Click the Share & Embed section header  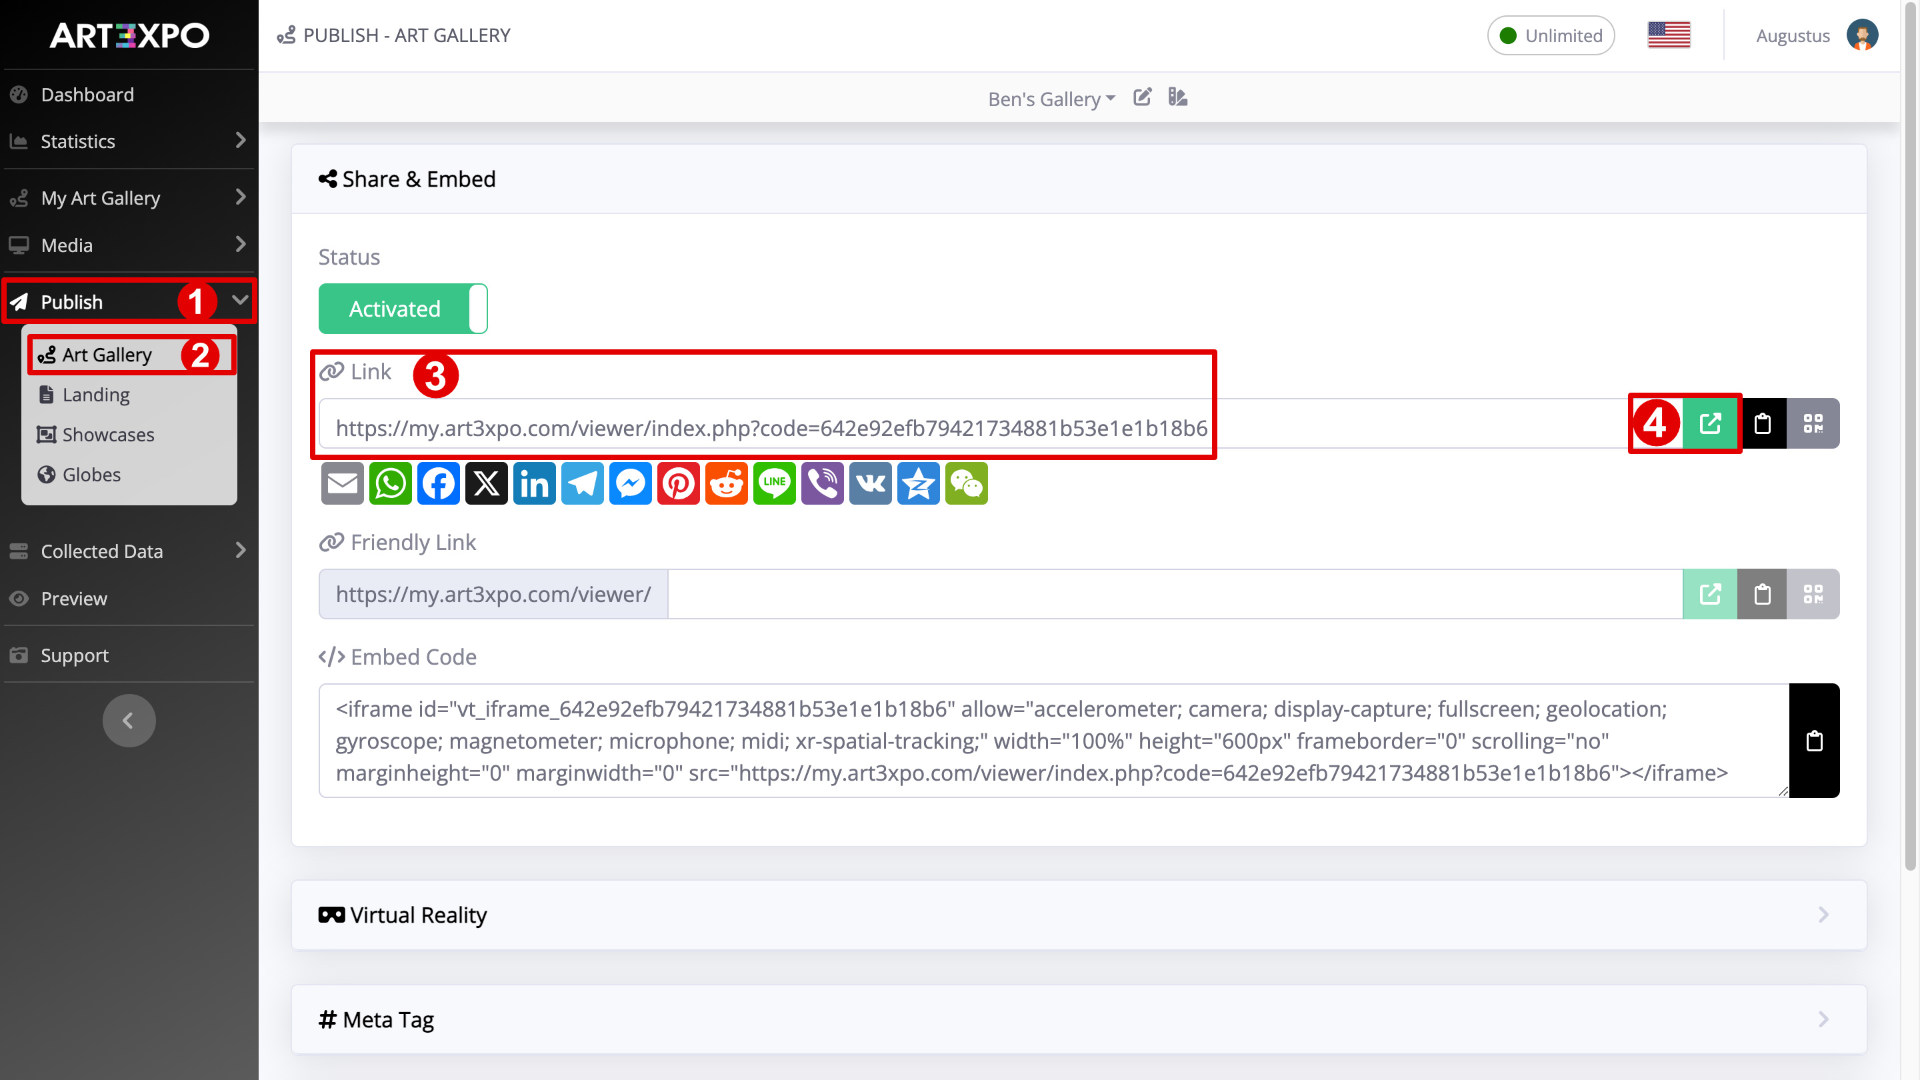coord(1079,179)
